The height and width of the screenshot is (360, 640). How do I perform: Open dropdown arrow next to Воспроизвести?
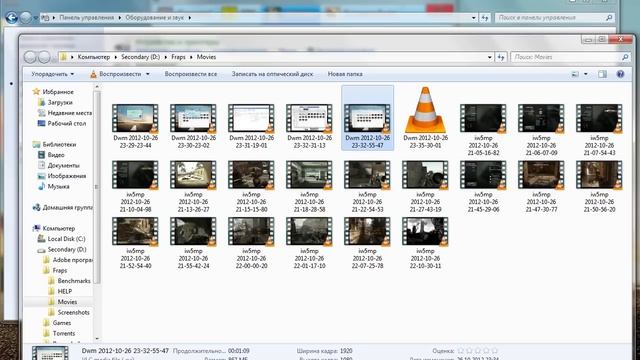148,74
